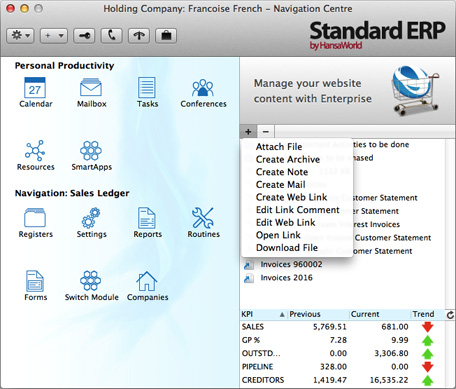456x389 pixels.
Task: Click the phone toolbar button
Action: (x=112, y=36)
